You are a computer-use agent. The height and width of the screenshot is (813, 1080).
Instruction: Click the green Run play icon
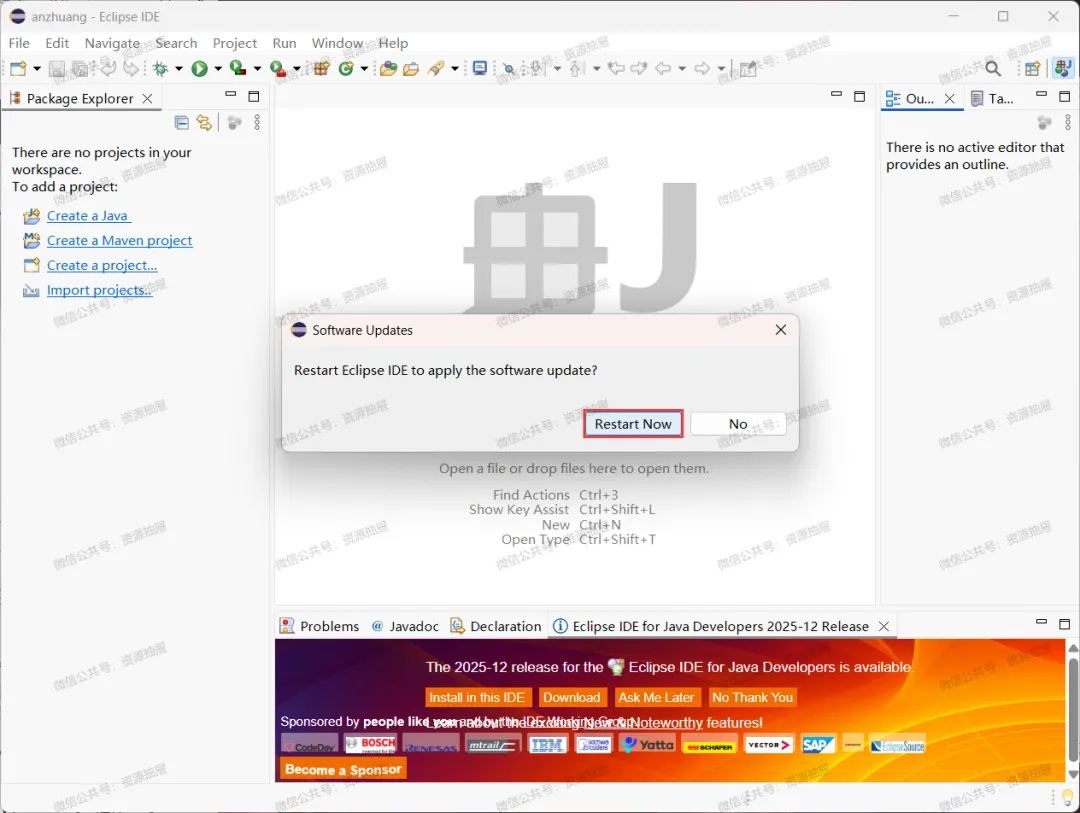[x=200, y=68]
